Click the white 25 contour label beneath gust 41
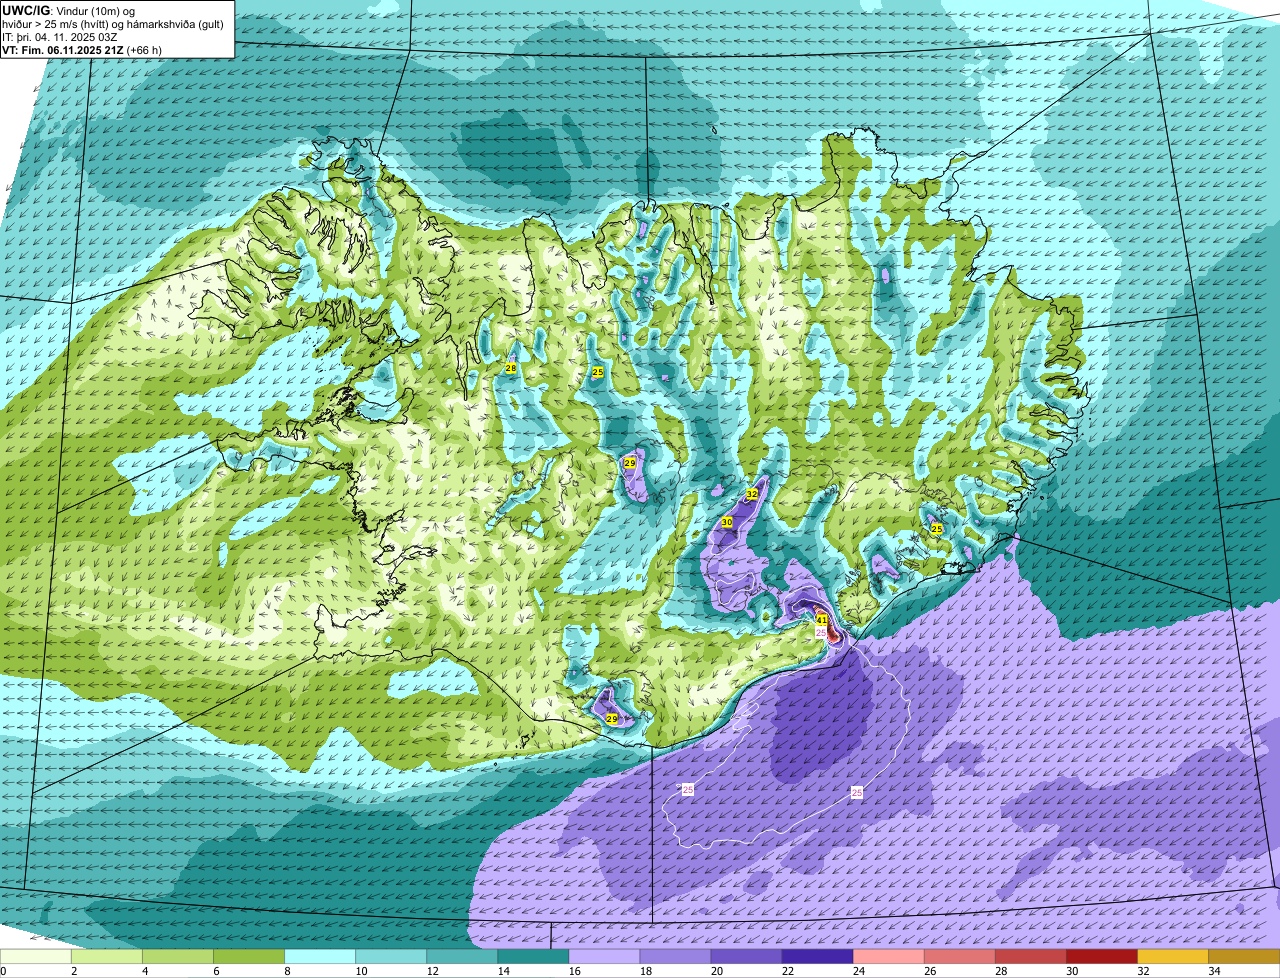 [x=821, y=633]
